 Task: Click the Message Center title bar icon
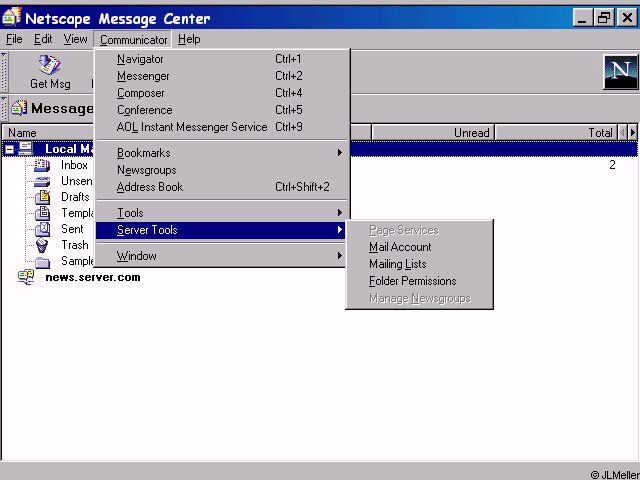point(11,17)
